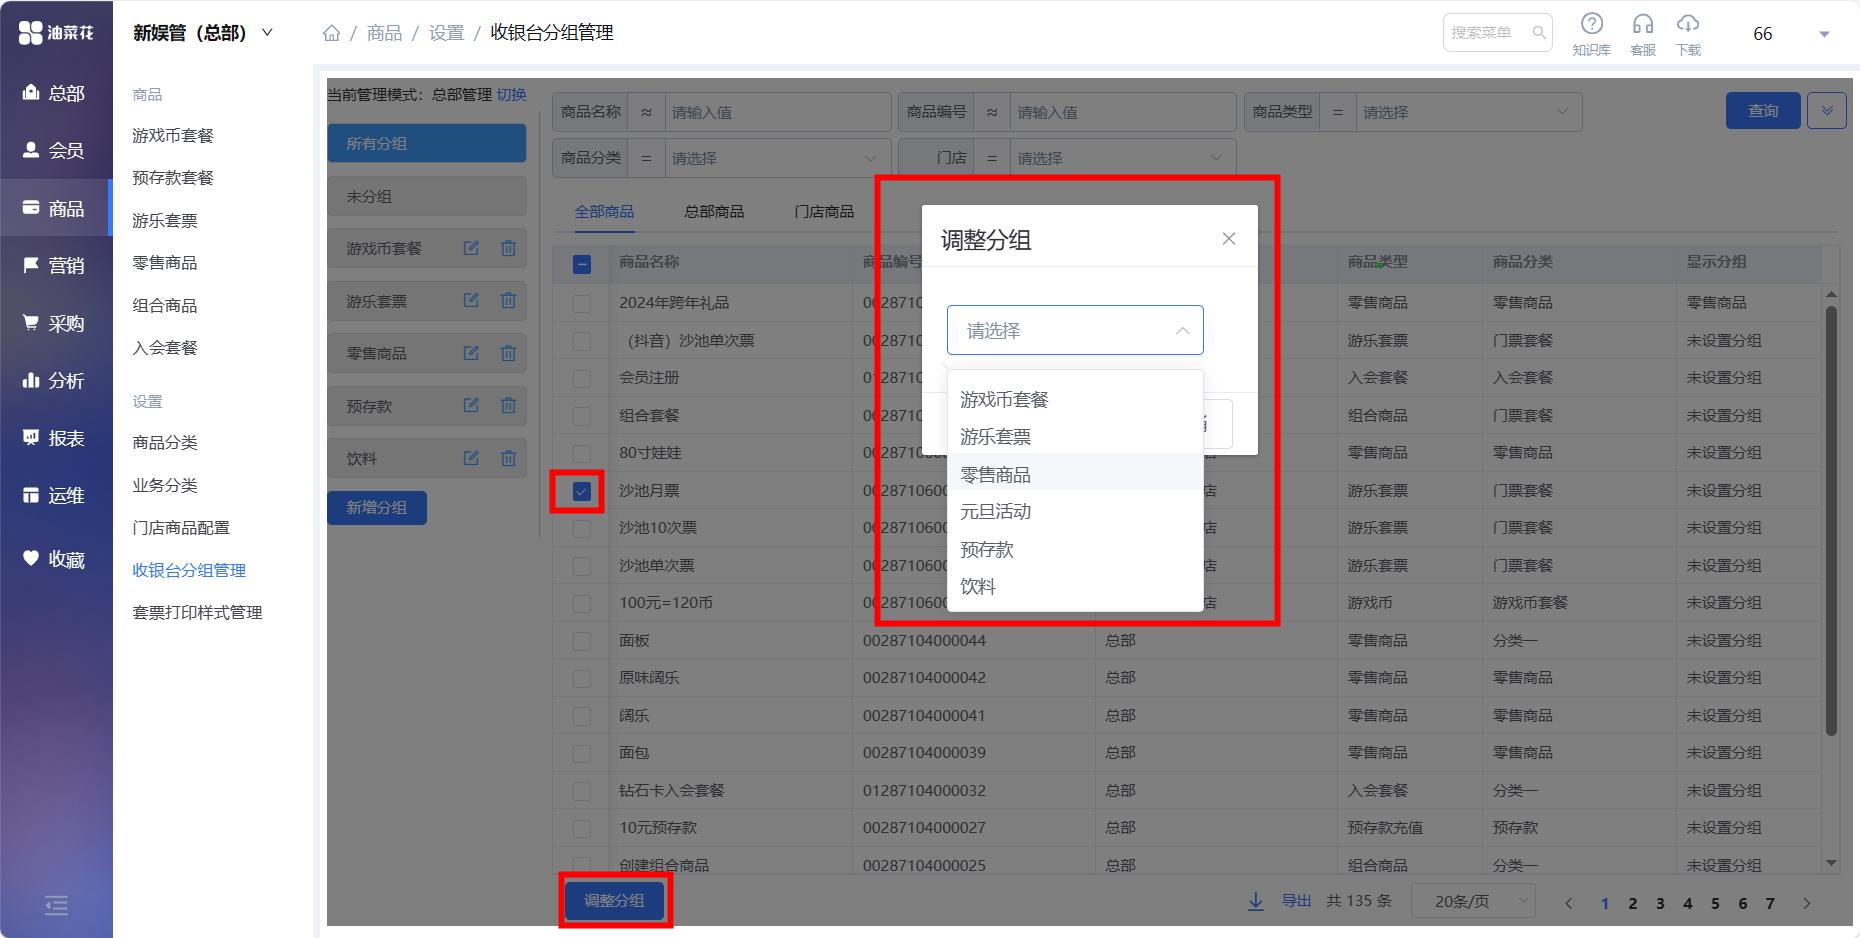This screenshot has height=938, width=1860.
Task: Expand more filters arrow next to 查询
Action: 1826,111
